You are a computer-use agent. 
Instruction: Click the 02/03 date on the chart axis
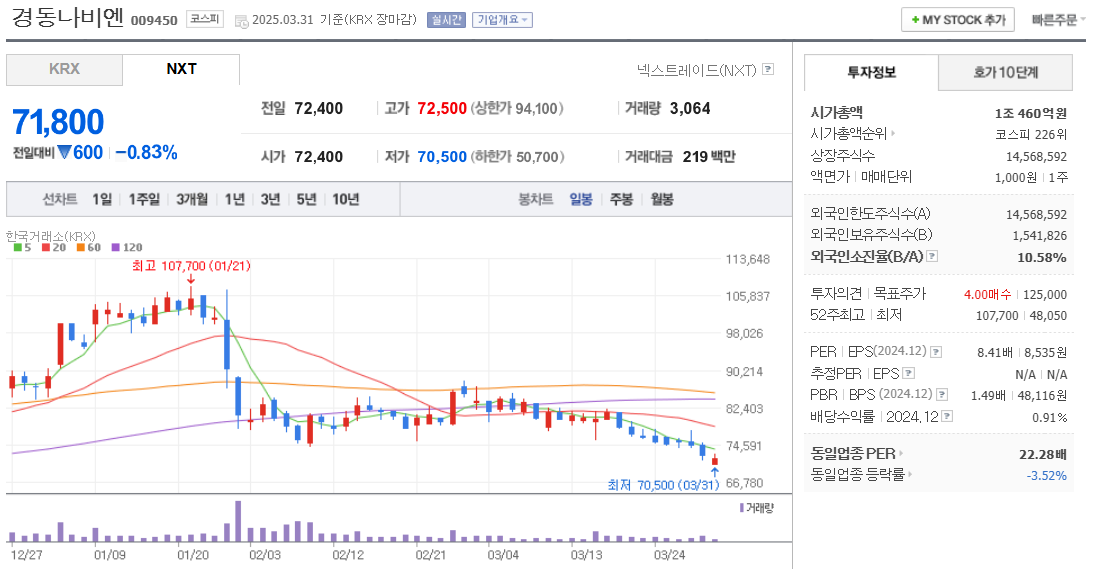(x=265, y=555)
